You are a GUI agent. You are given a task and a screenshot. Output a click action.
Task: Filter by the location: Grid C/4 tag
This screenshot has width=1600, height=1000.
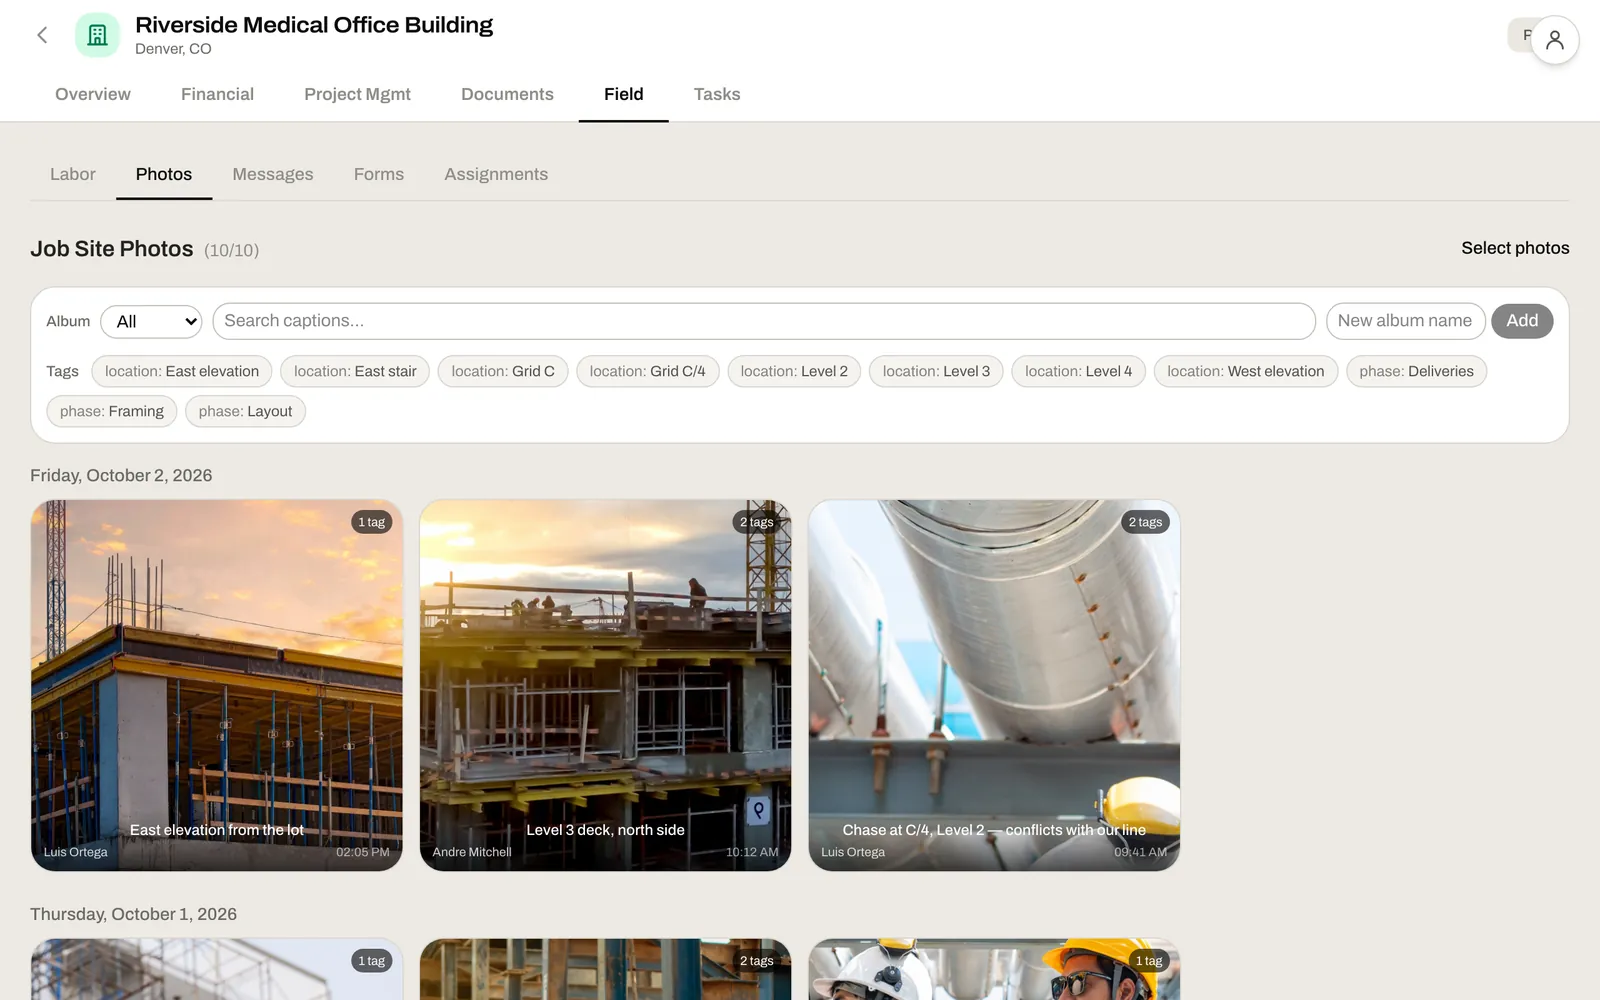coord(648,371)
